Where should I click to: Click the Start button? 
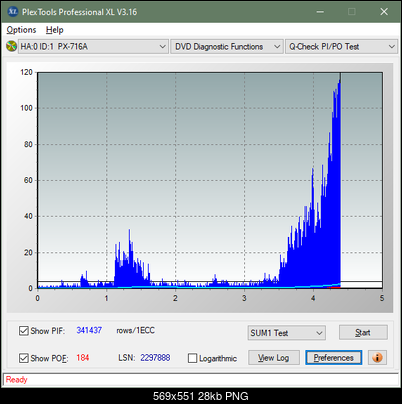[363, 332]
